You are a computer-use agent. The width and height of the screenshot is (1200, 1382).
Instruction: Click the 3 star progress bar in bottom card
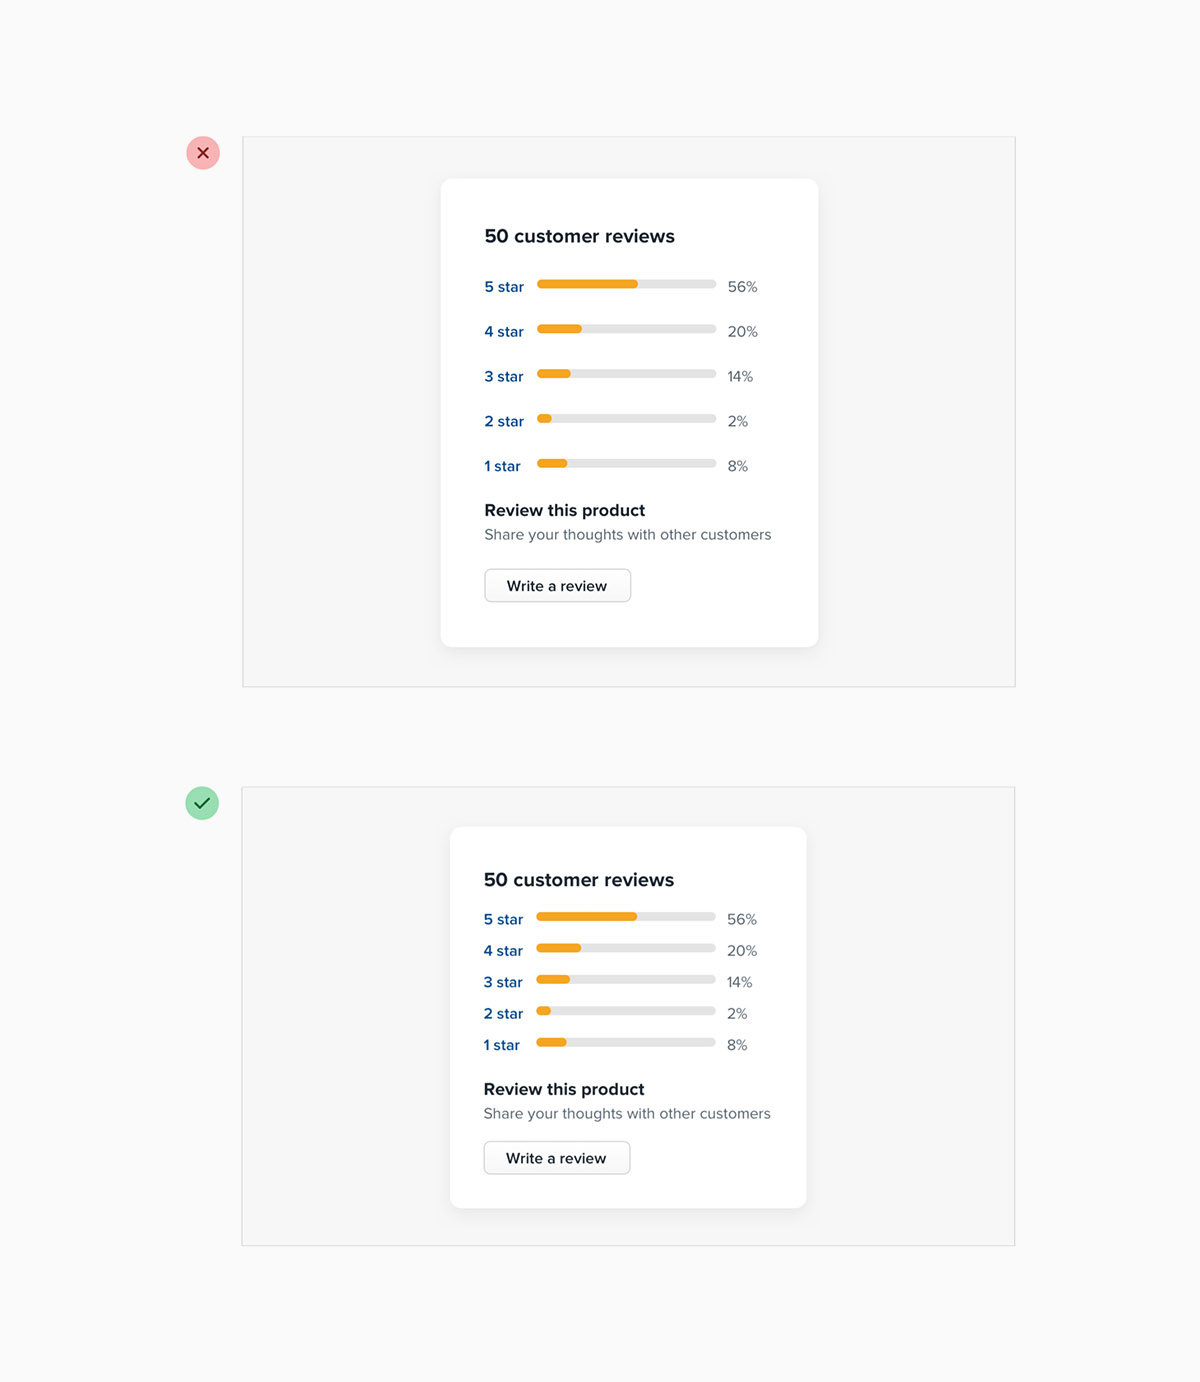point(625,979)
